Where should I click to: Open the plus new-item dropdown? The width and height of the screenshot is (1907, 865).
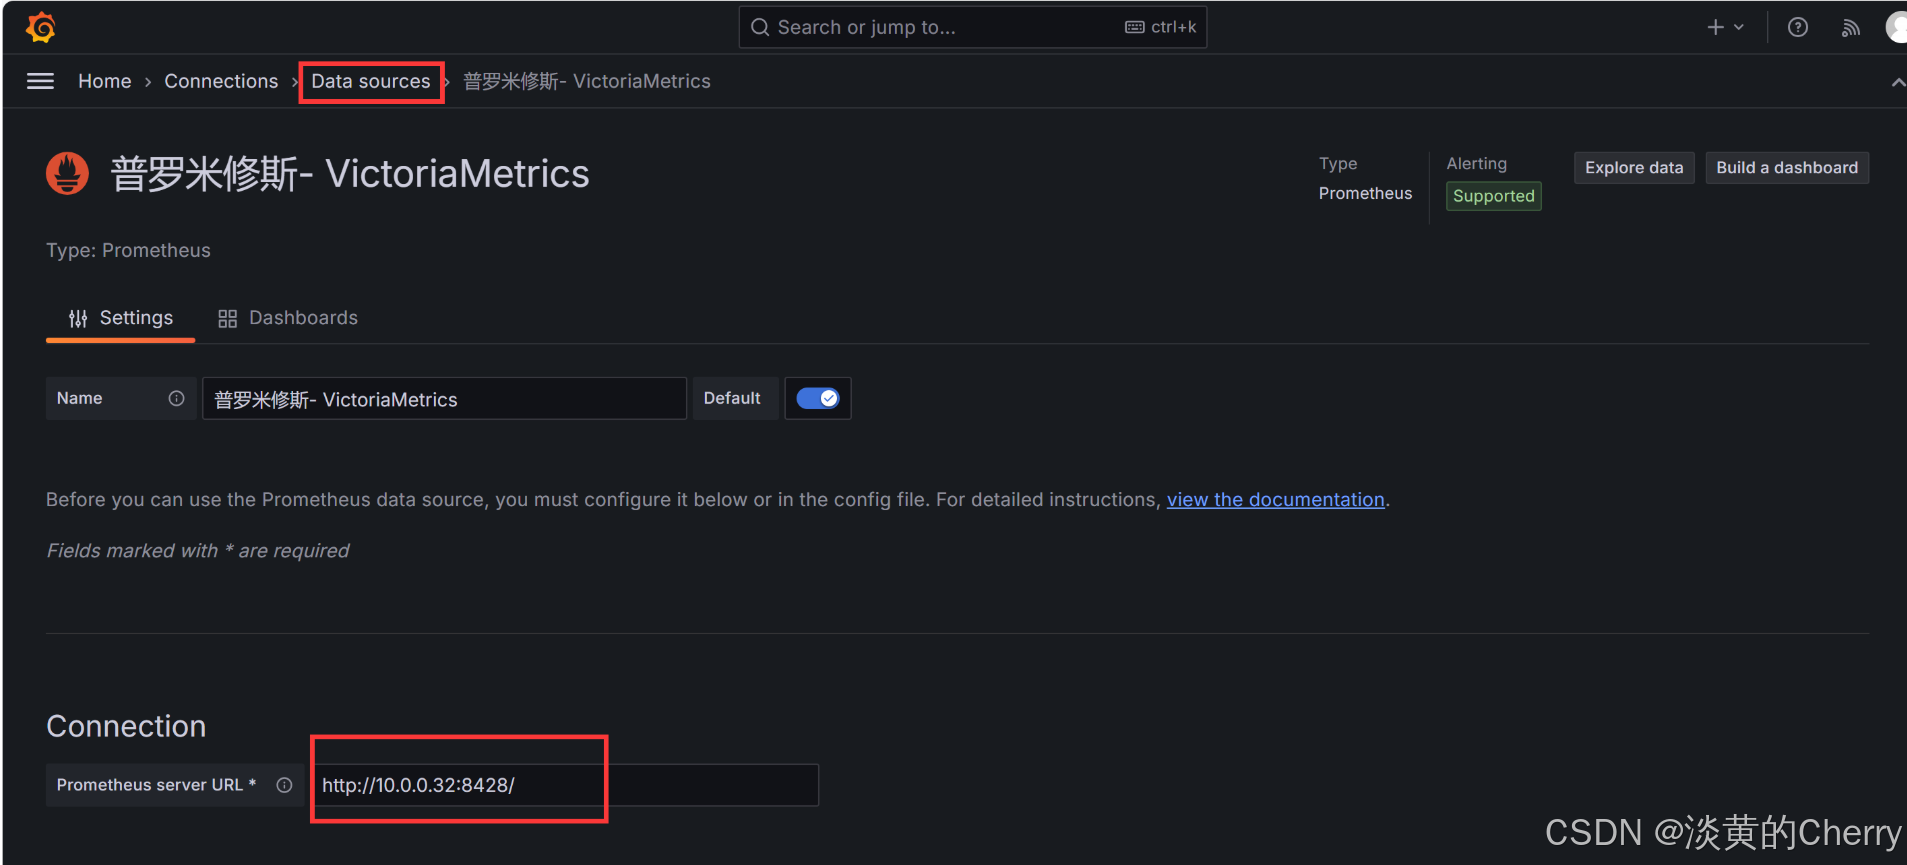(1725, 27)
